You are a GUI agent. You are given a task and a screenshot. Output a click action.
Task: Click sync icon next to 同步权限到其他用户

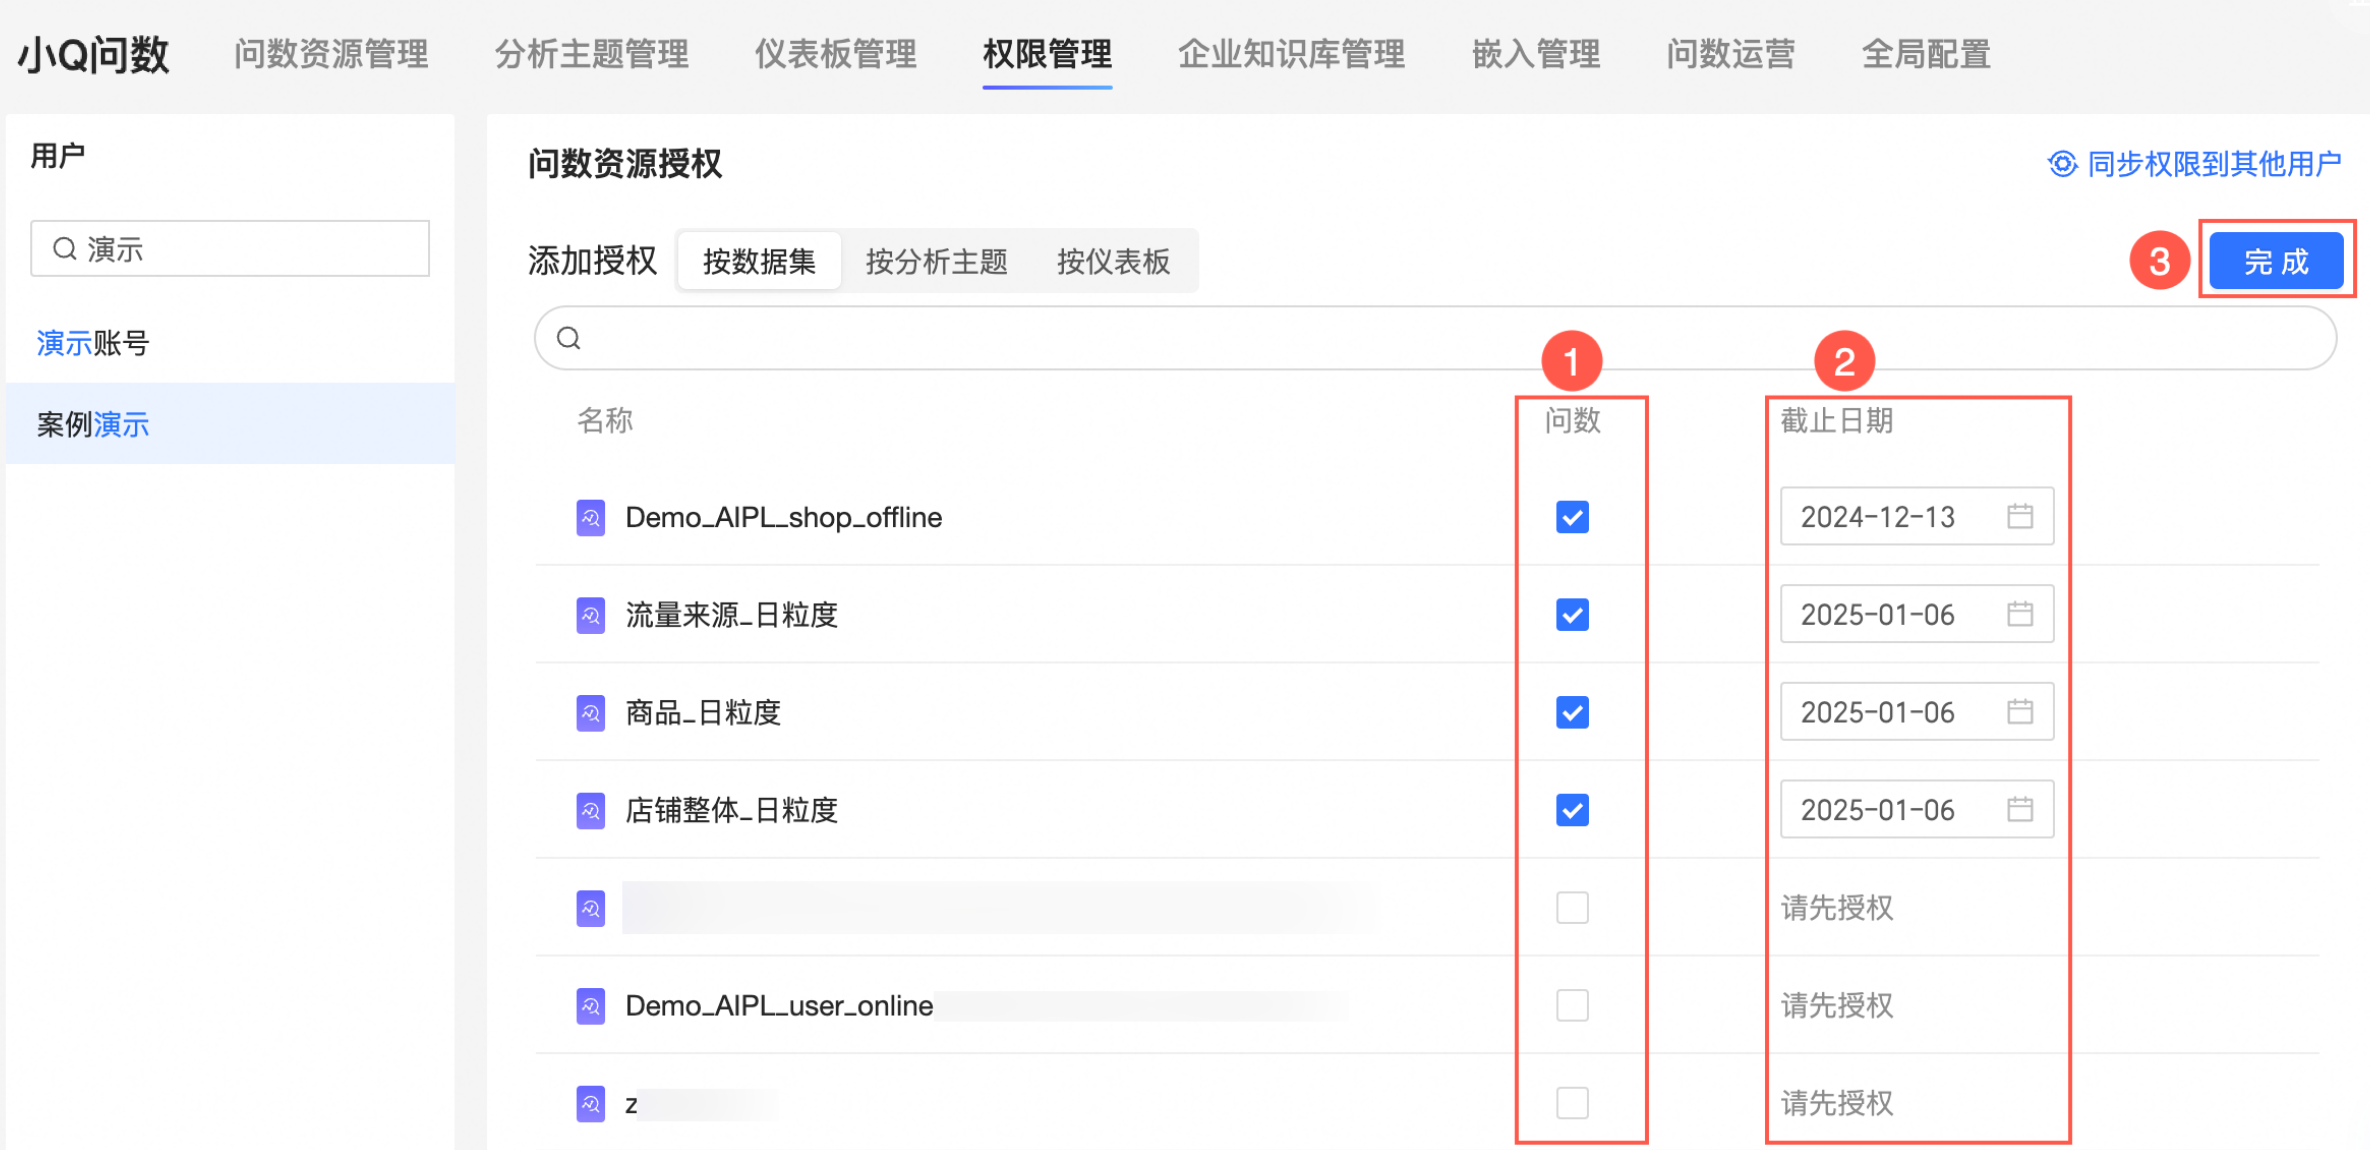click(x=2062, y=164)
